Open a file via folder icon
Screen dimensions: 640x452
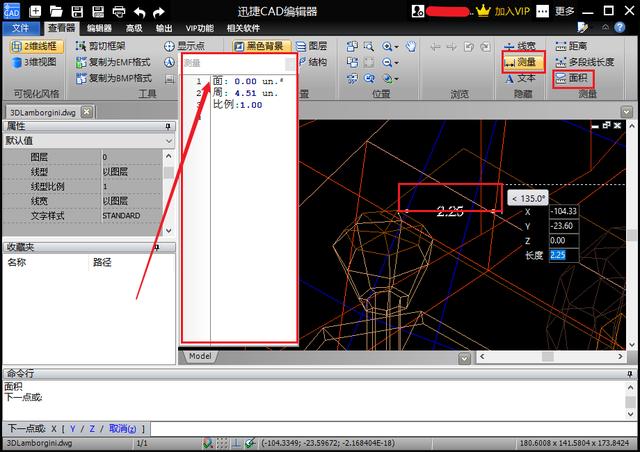click(56, 11)
